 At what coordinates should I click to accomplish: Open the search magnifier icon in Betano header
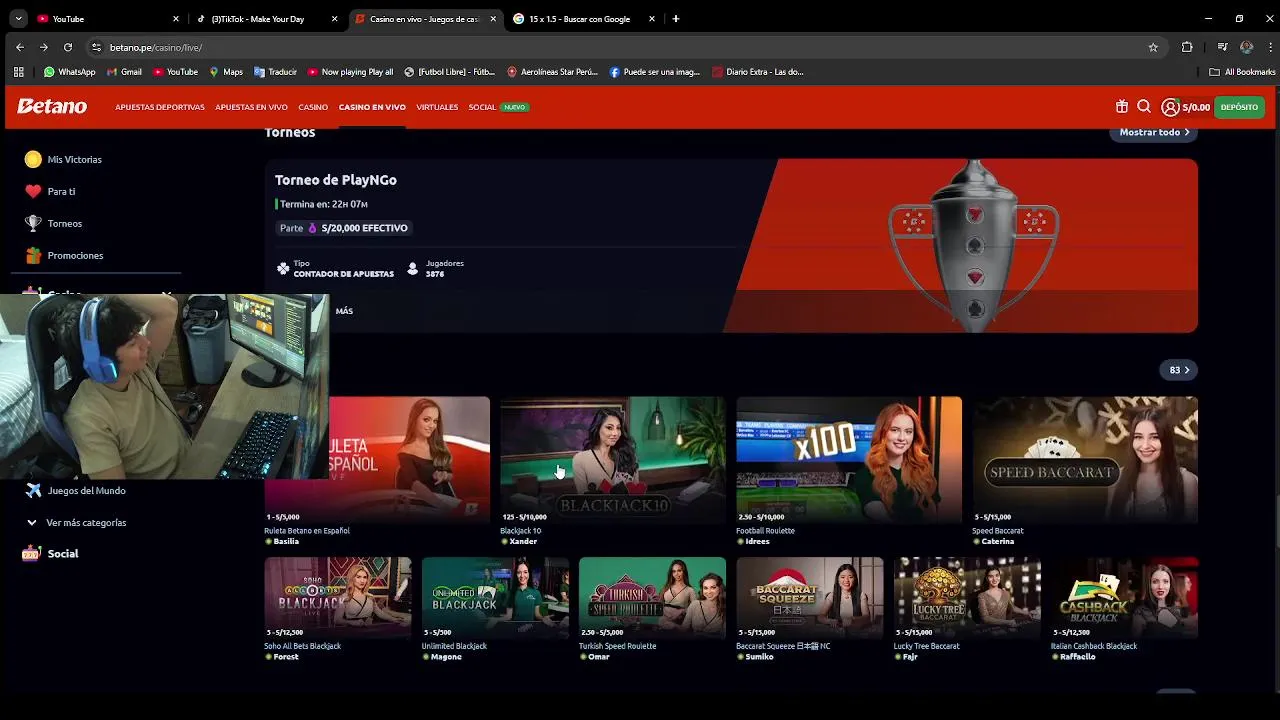1144,107
